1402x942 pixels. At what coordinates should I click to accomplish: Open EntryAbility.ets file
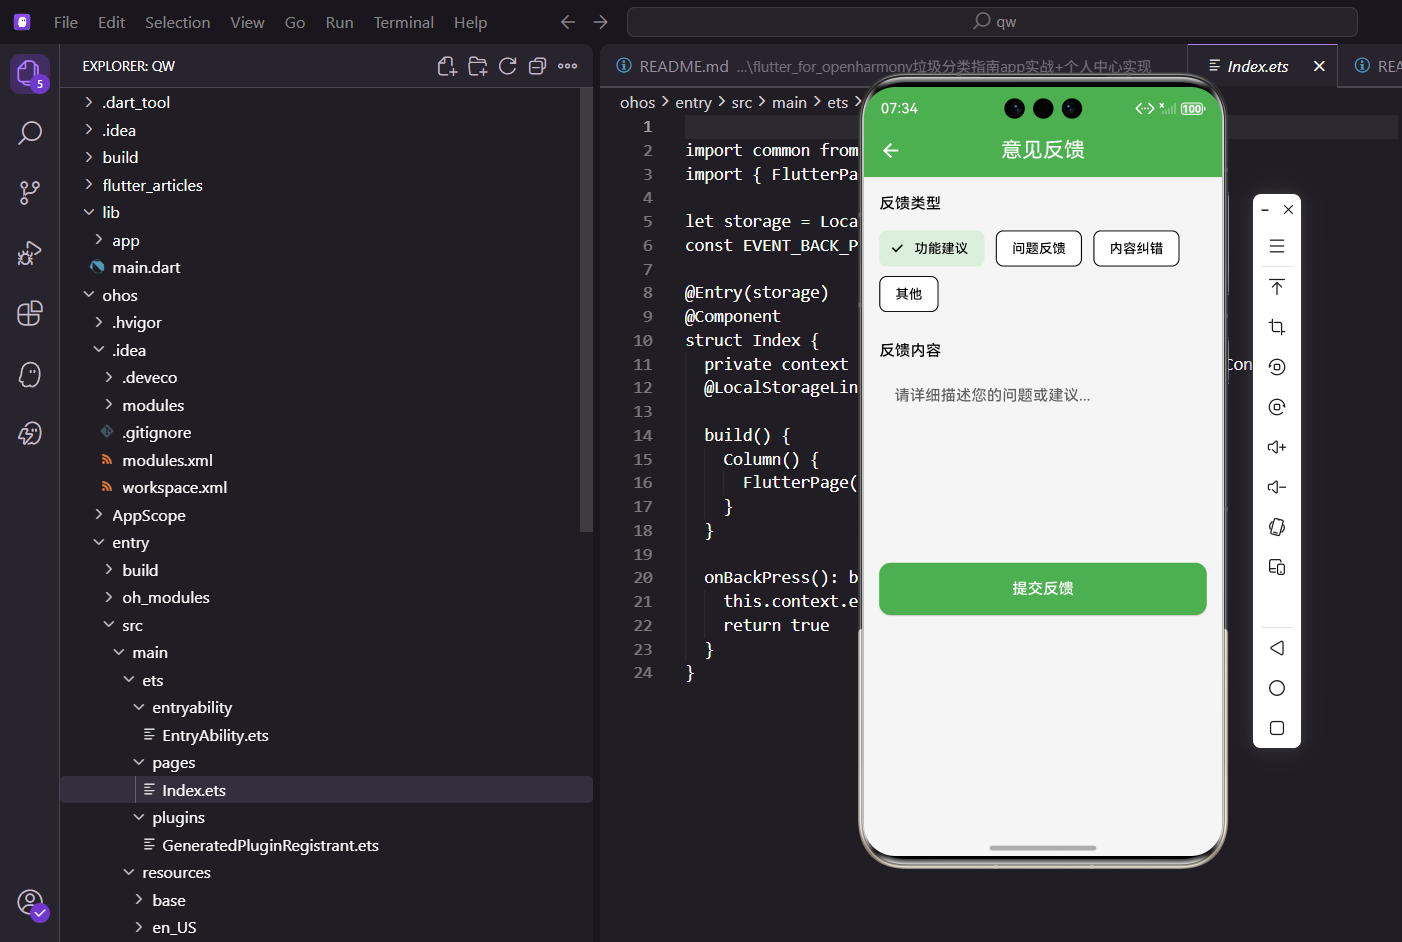[x=215, y=735]
